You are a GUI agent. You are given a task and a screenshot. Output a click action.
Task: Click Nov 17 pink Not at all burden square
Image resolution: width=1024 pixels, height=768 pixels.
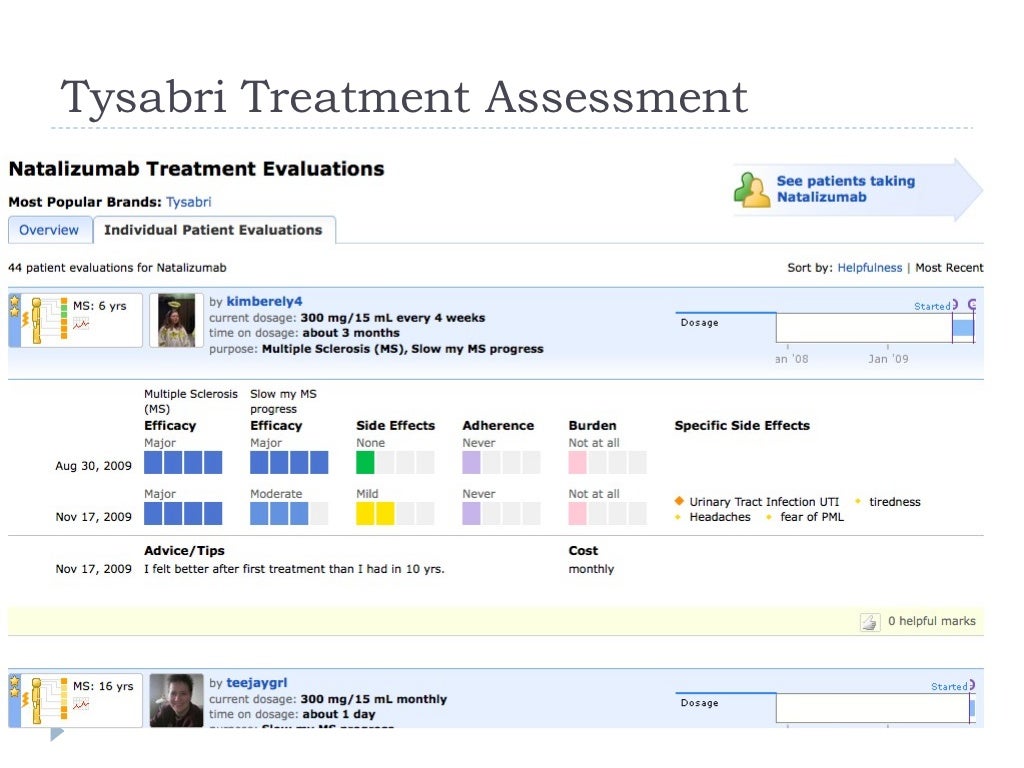(577, 514)
